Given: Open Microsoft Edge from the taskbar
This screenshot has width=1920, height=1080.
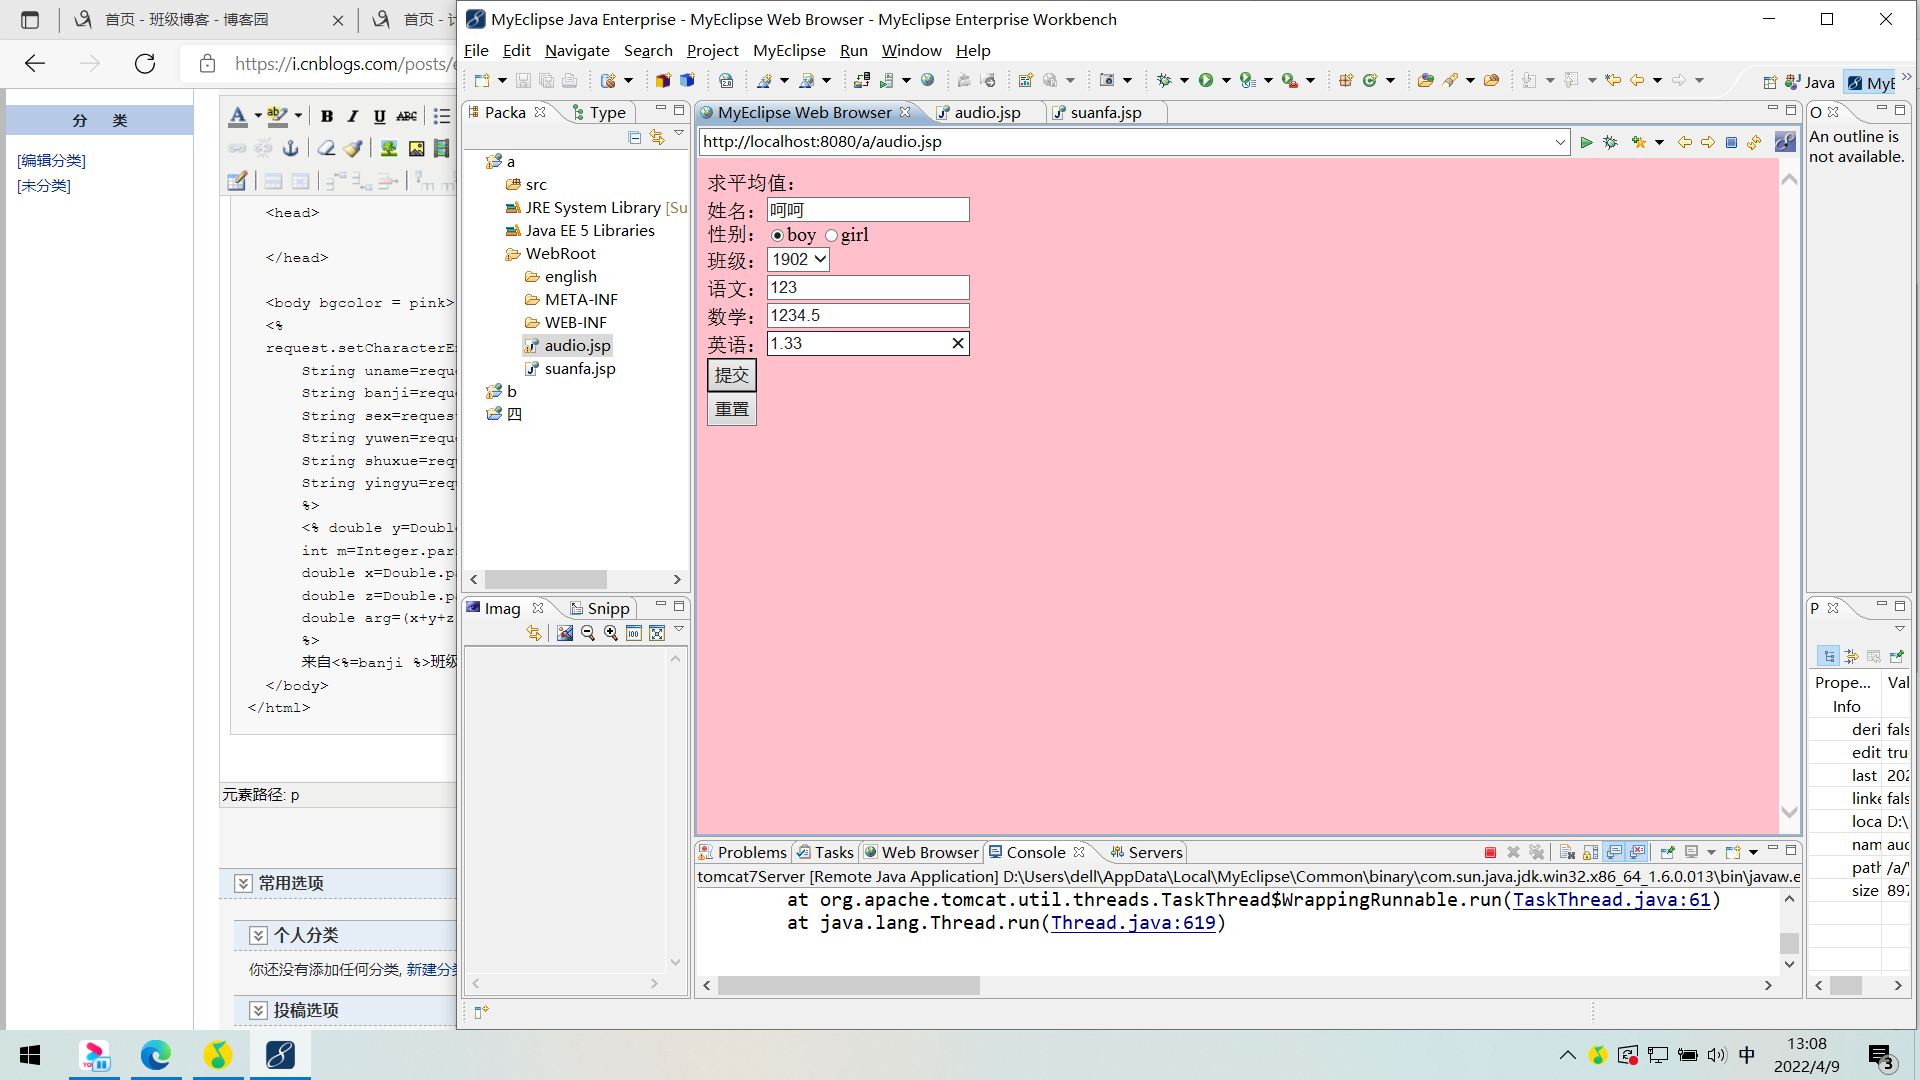Looking at the screenshot, I should click(156, 1055).
